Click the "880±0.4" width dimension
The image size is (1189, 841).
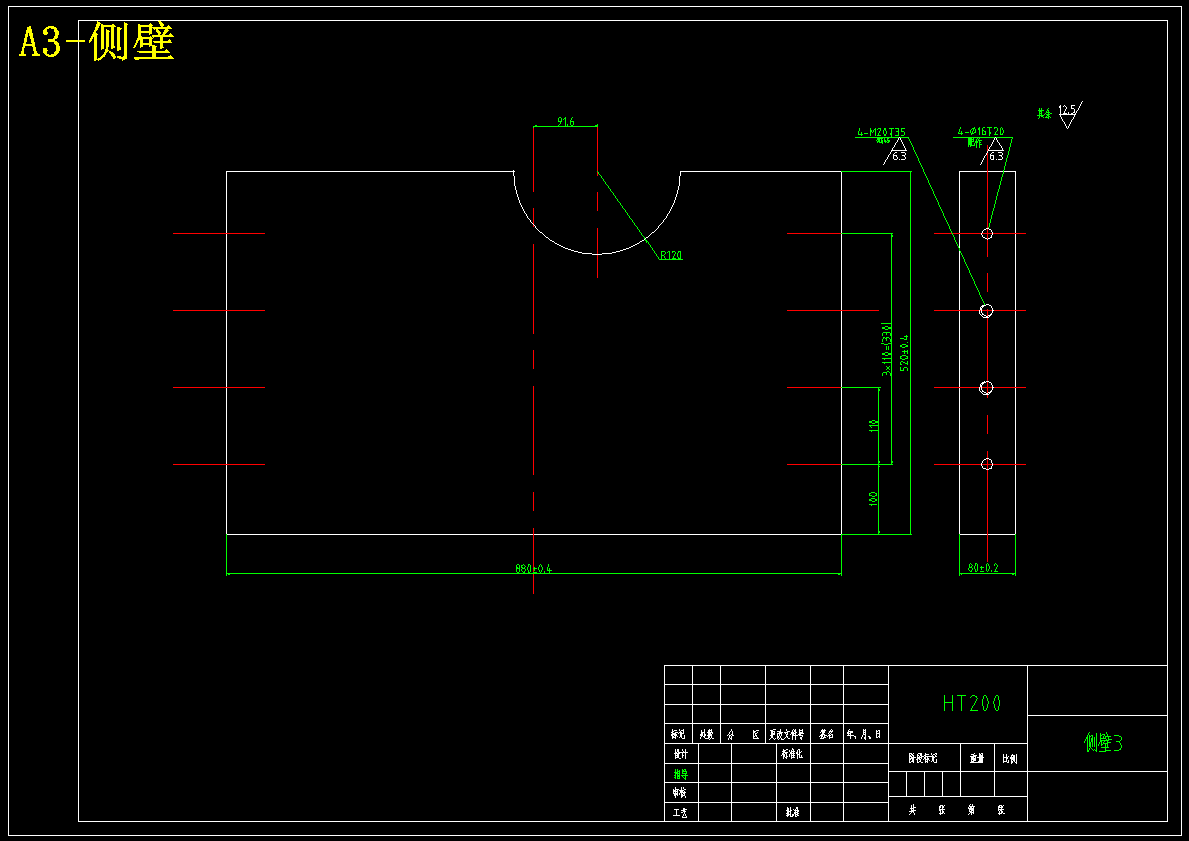[x=534, y=569]
